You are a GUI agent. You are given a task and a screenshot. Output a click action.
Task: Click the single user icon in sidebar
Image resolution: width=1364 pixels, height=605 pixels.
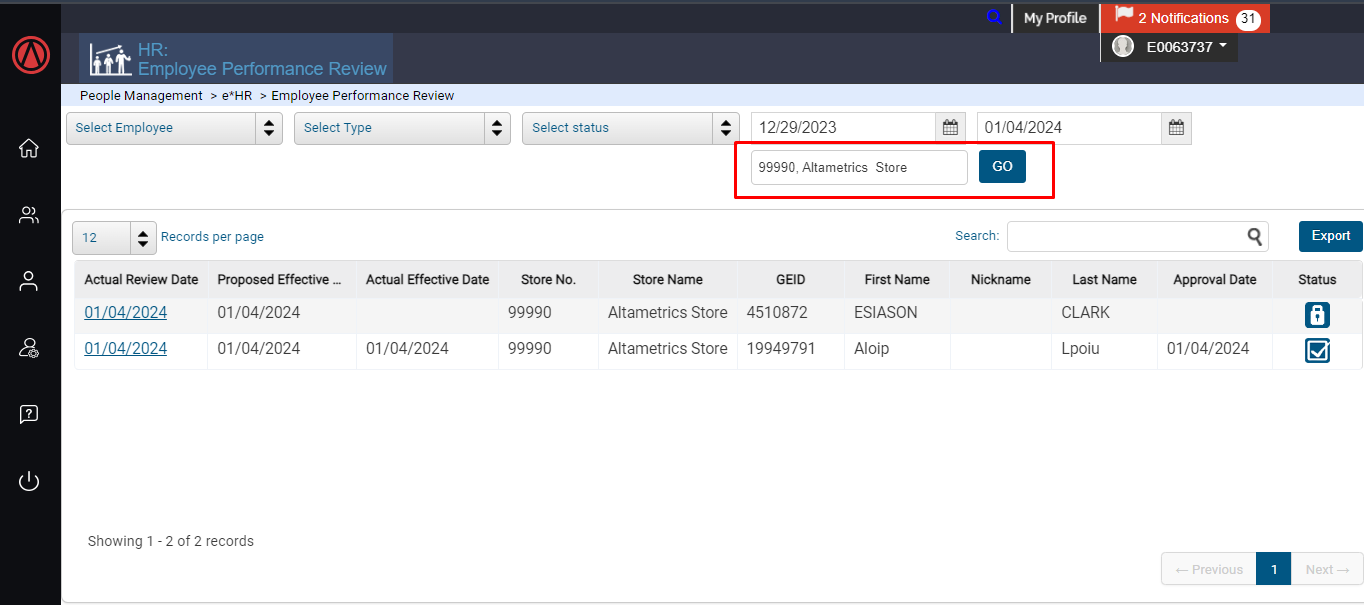[x=29, y=281]
